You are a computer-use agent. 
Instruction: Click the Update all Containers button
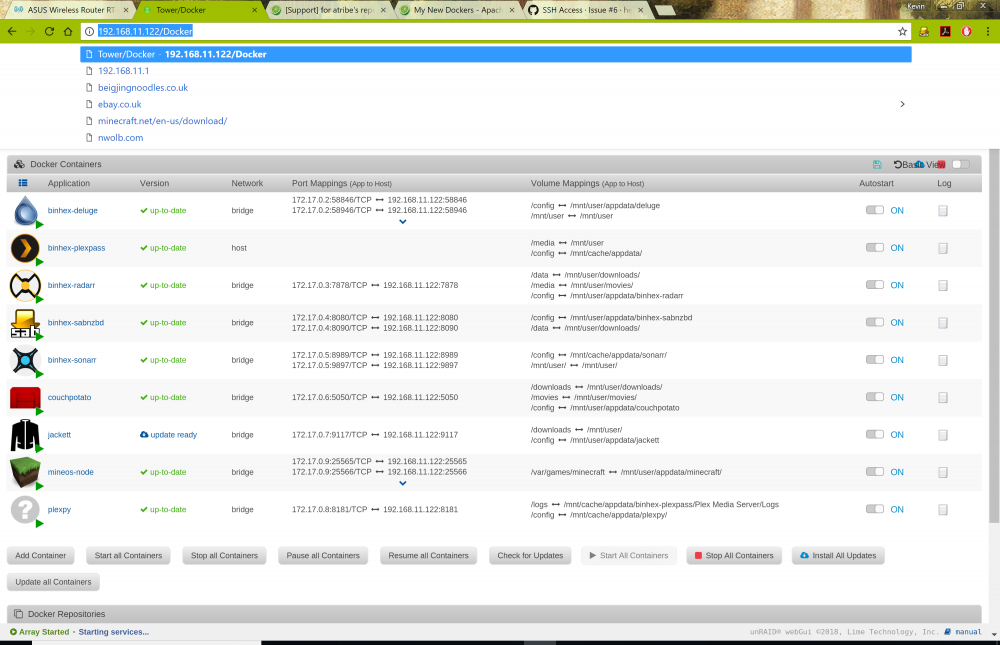53,582
